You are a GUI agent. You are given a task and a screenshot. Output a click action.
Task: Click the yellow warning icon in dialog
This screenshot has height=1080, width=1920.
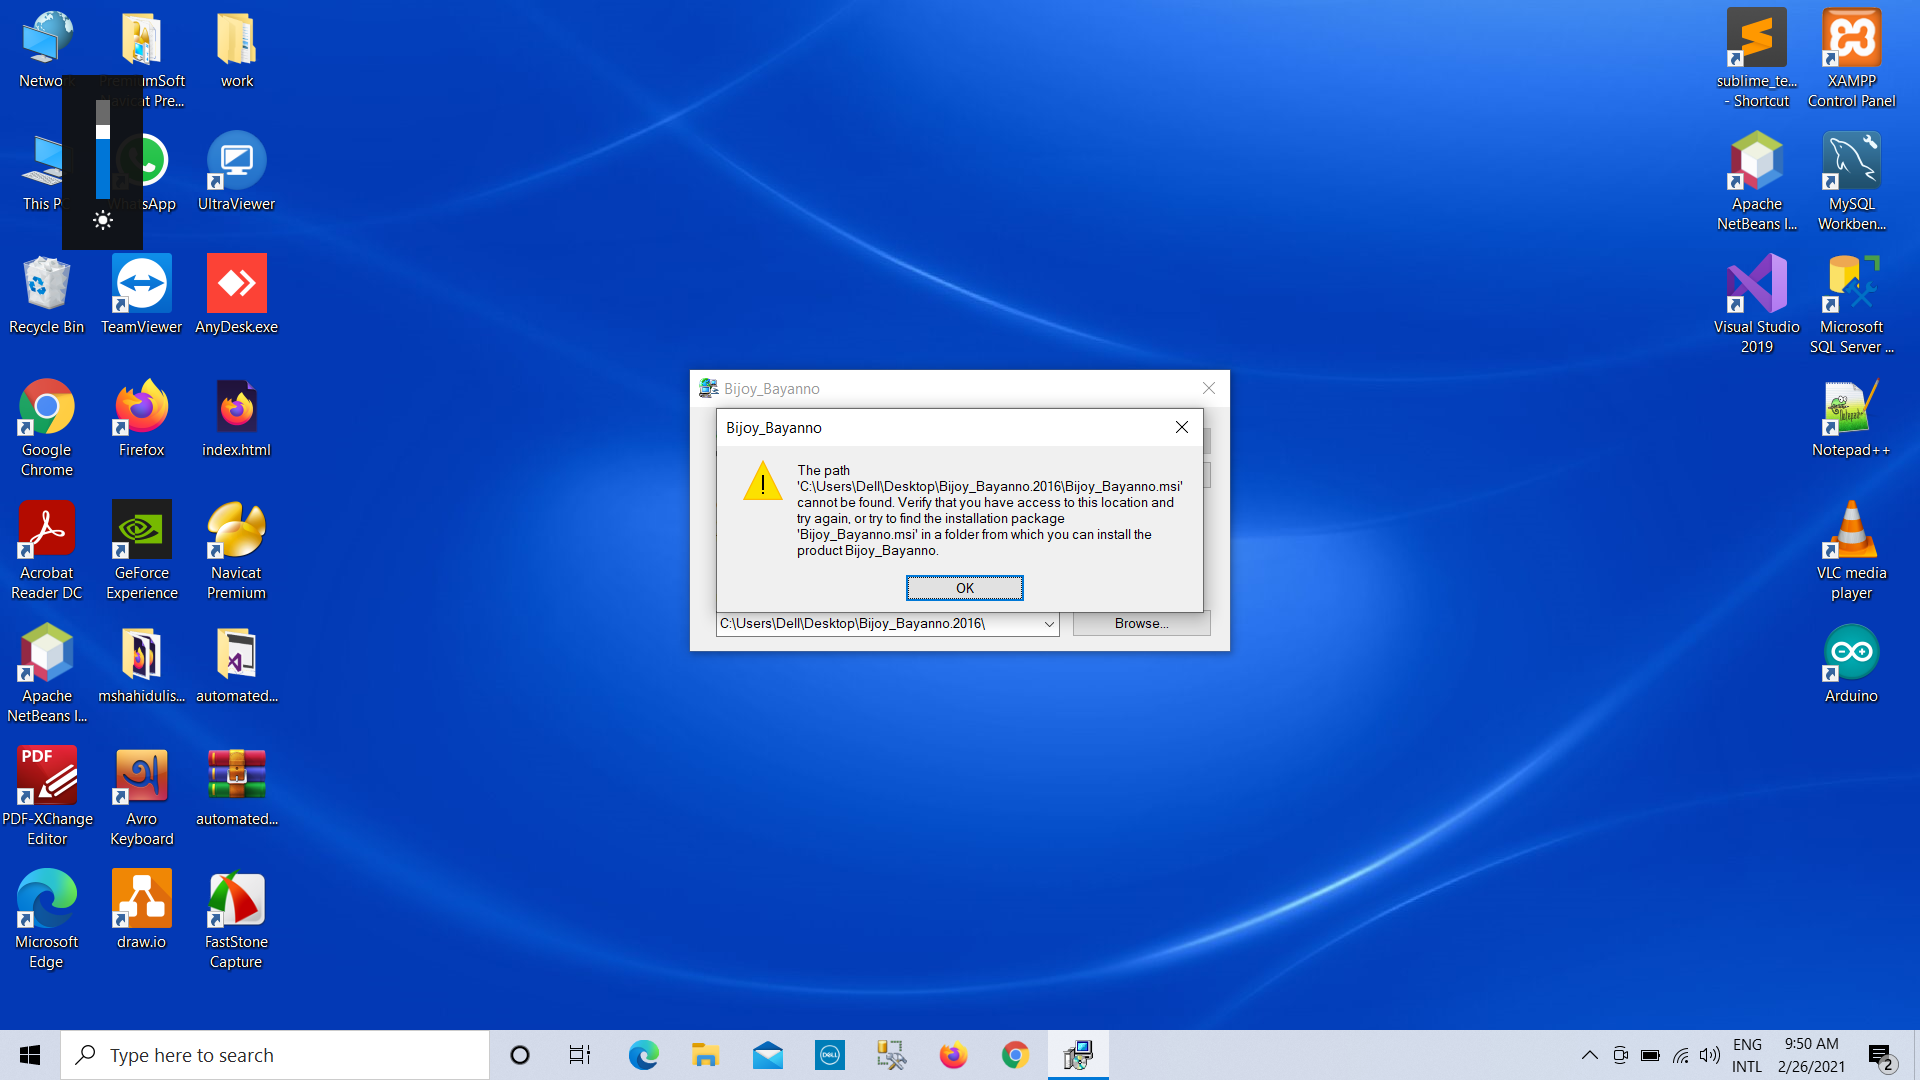763,481
